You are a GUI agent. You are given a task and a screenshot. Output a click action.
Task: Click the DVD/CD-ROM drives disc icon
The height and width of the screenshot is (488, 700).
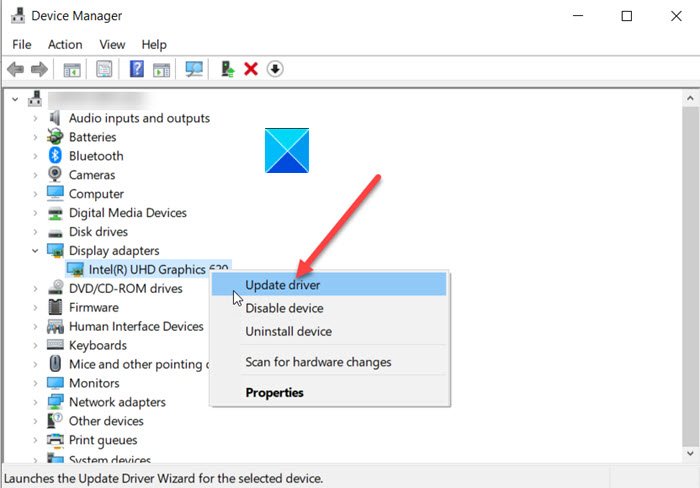point(55,288)
